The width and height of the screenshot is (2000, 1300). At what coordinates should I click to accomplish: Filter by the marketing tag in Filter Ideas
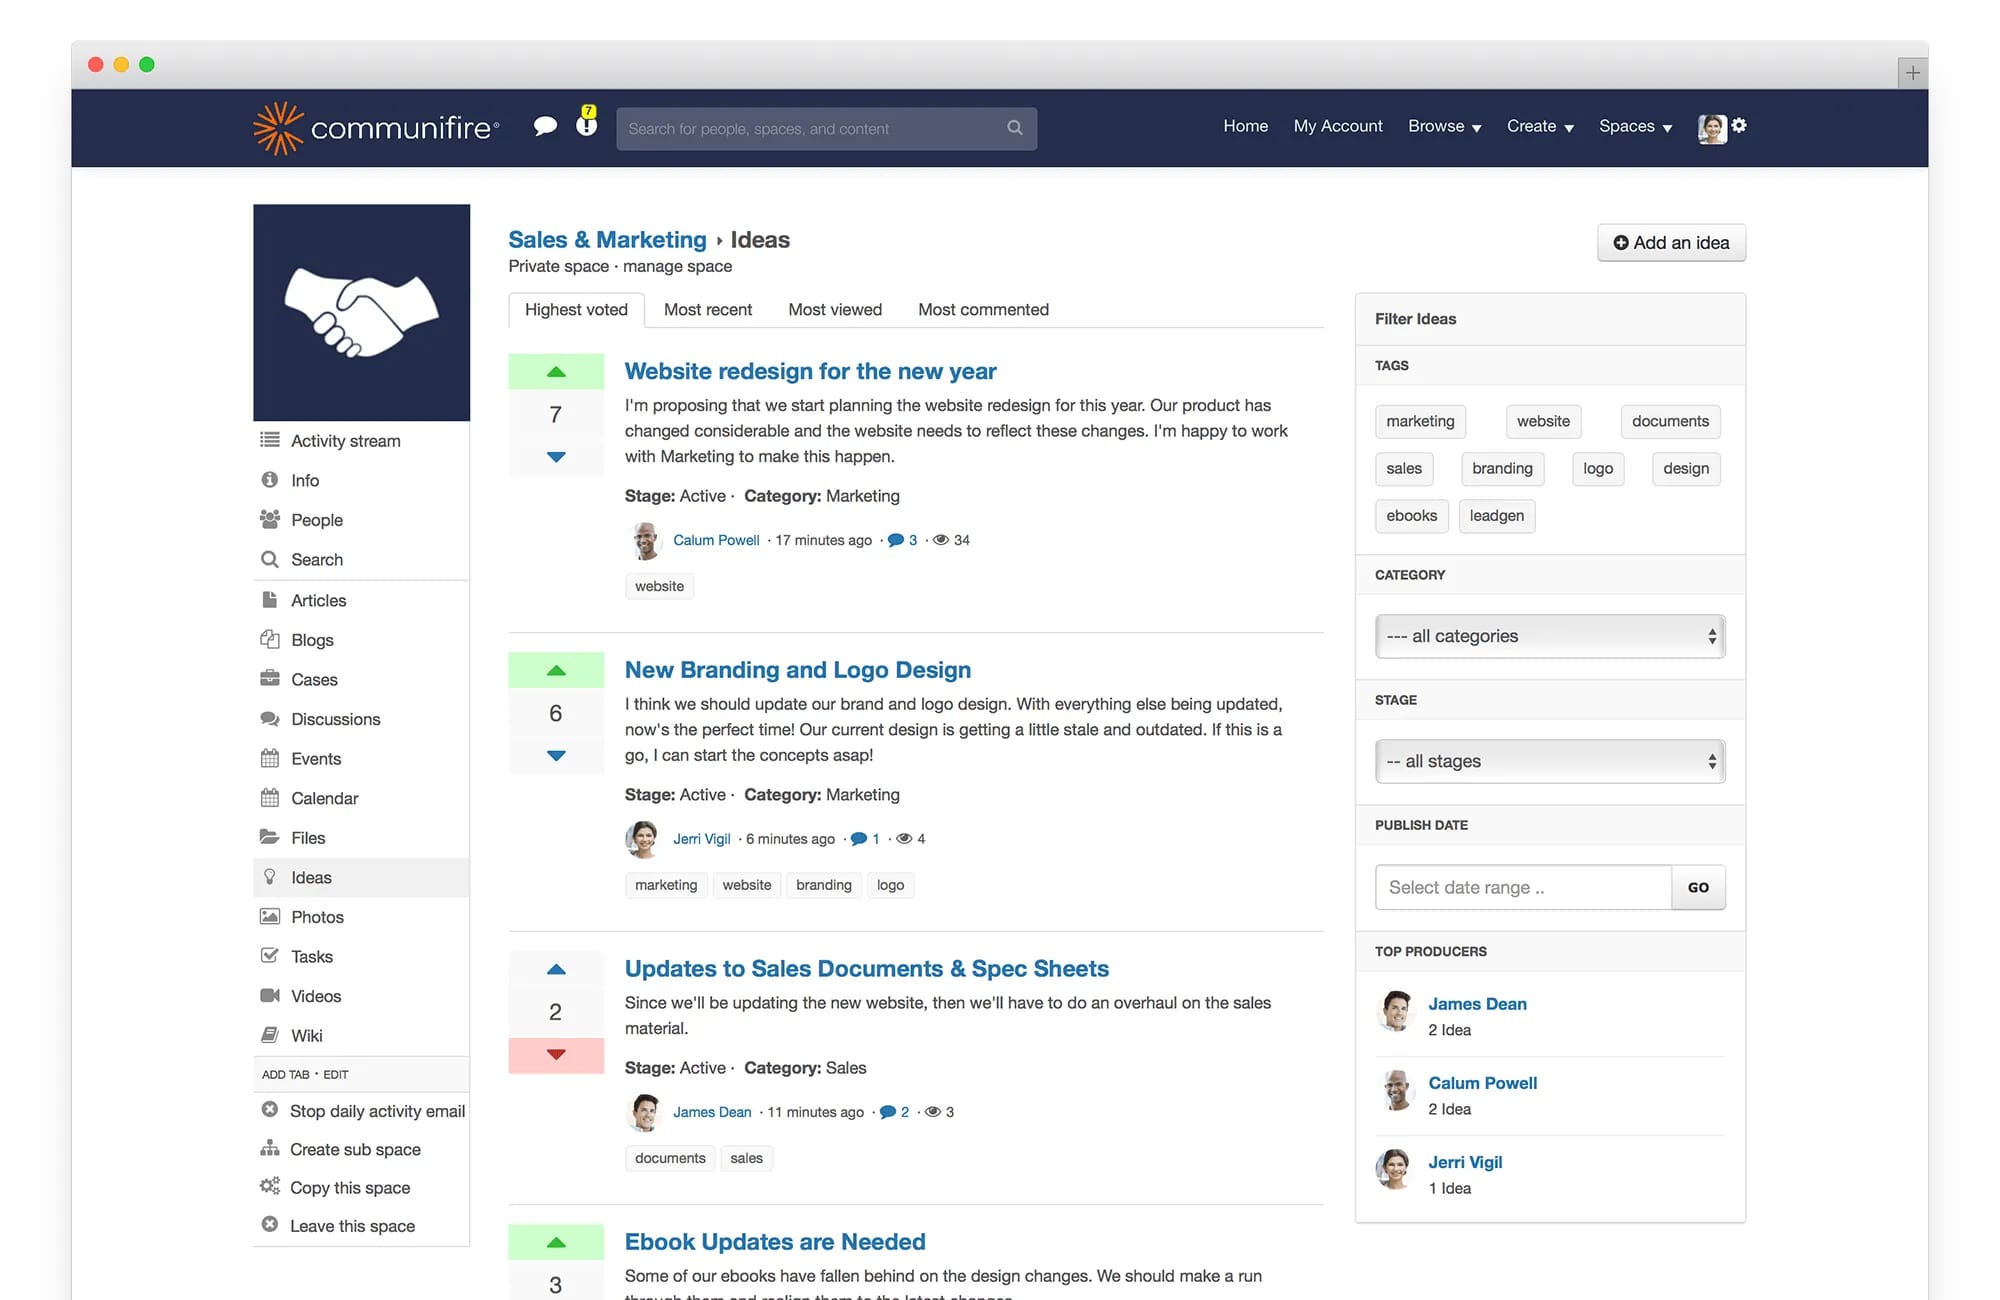(1420, 421)
